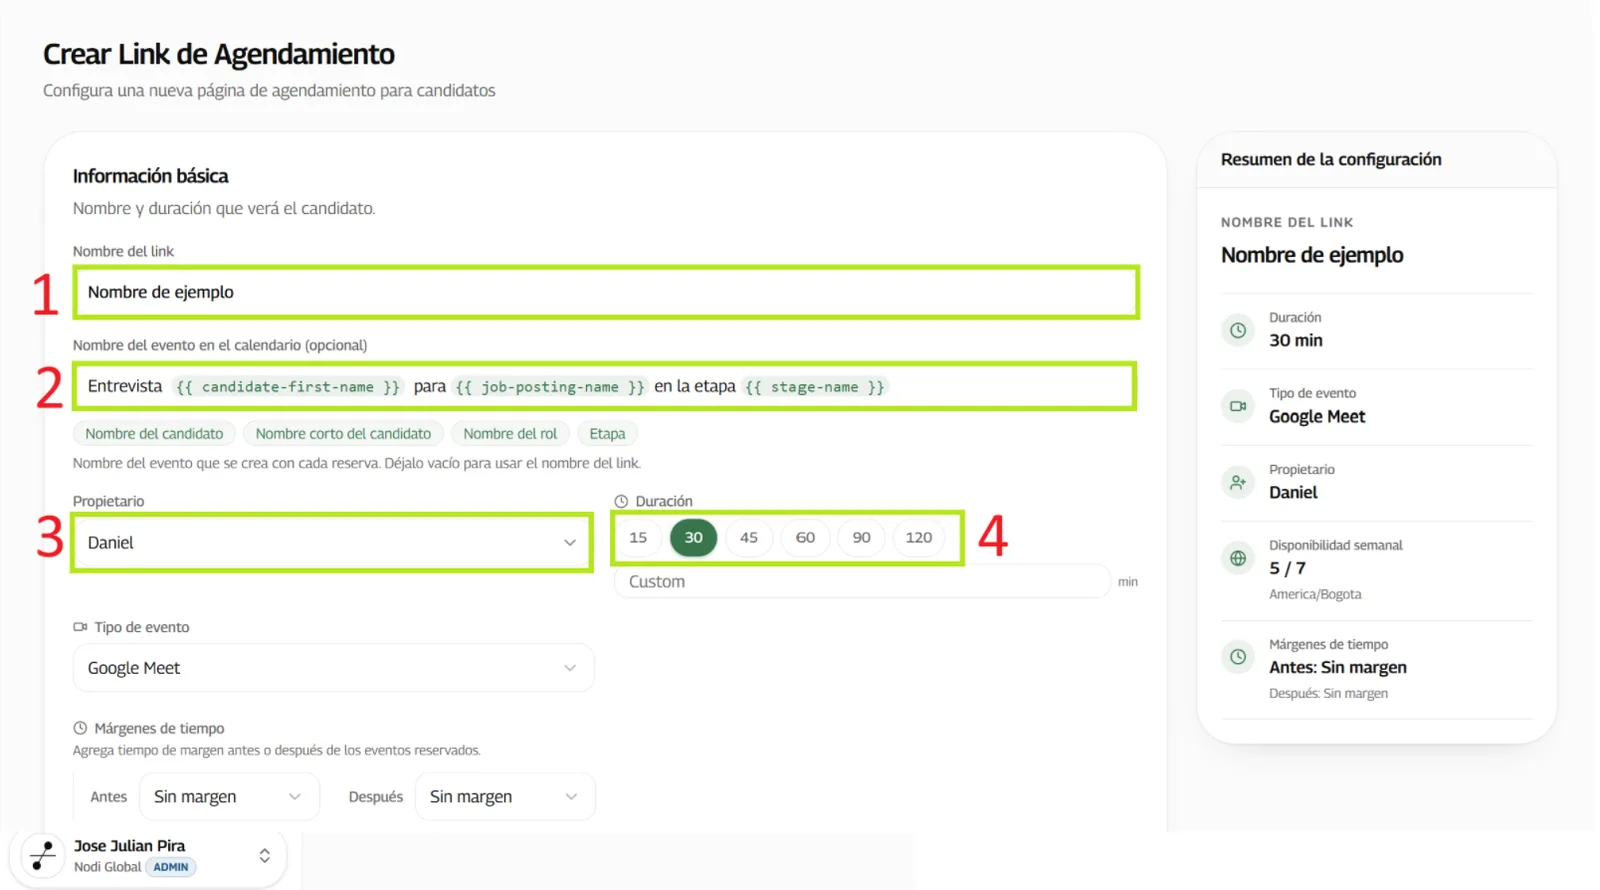Select the 15 minute duration
The width and height of the screenshot is (1600, 890).
[x=638, y=538]
